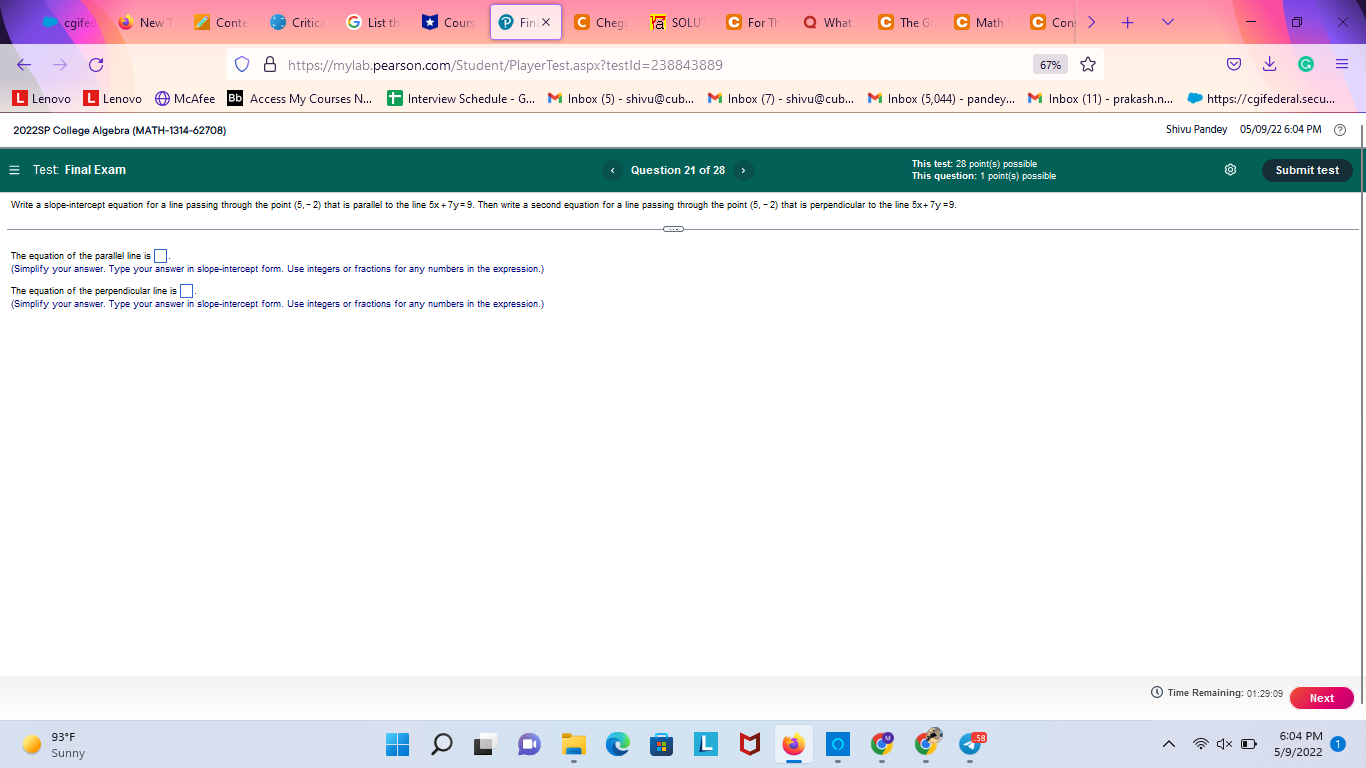This screenshot has width=1366, height=768.
Task: Open the Windows Start menu
Action: pos(397,745)
